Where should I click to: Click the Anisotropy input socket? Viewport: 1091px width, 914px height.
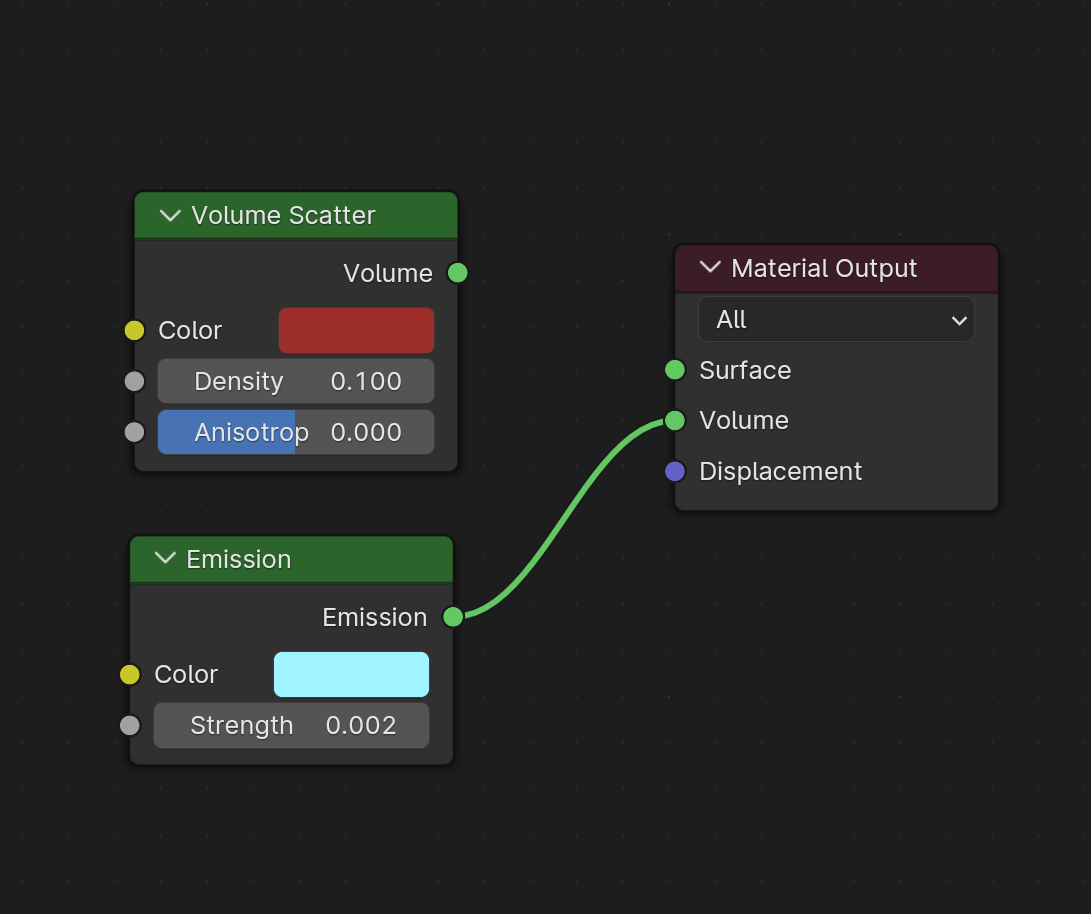click(134, 432)
